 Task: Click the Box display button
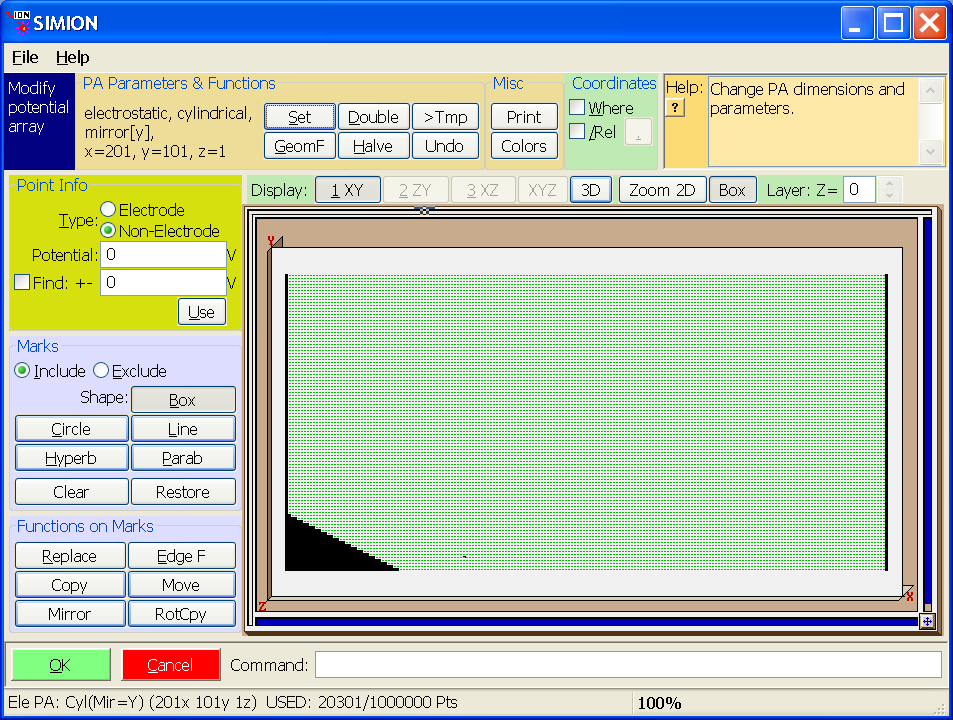[732, 190]
